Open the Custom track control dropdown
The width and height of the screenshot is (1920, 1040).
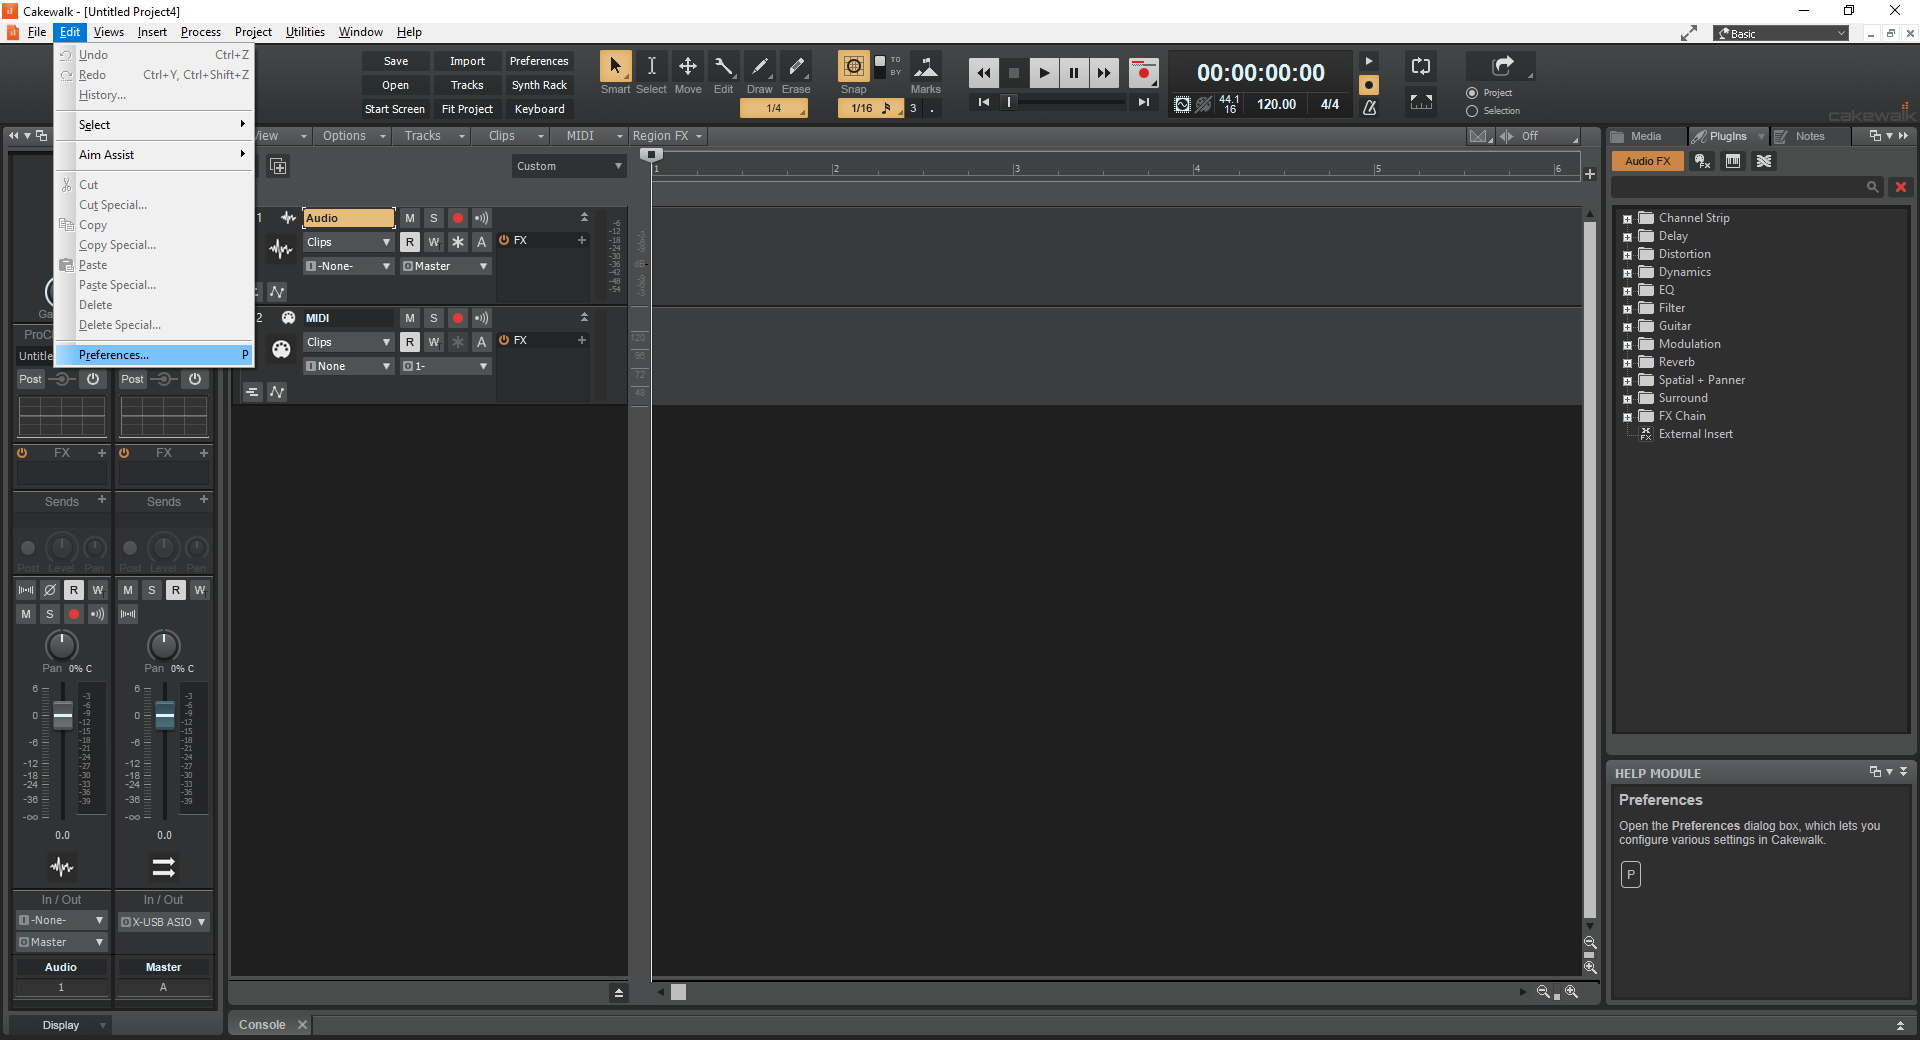point(570,166)
